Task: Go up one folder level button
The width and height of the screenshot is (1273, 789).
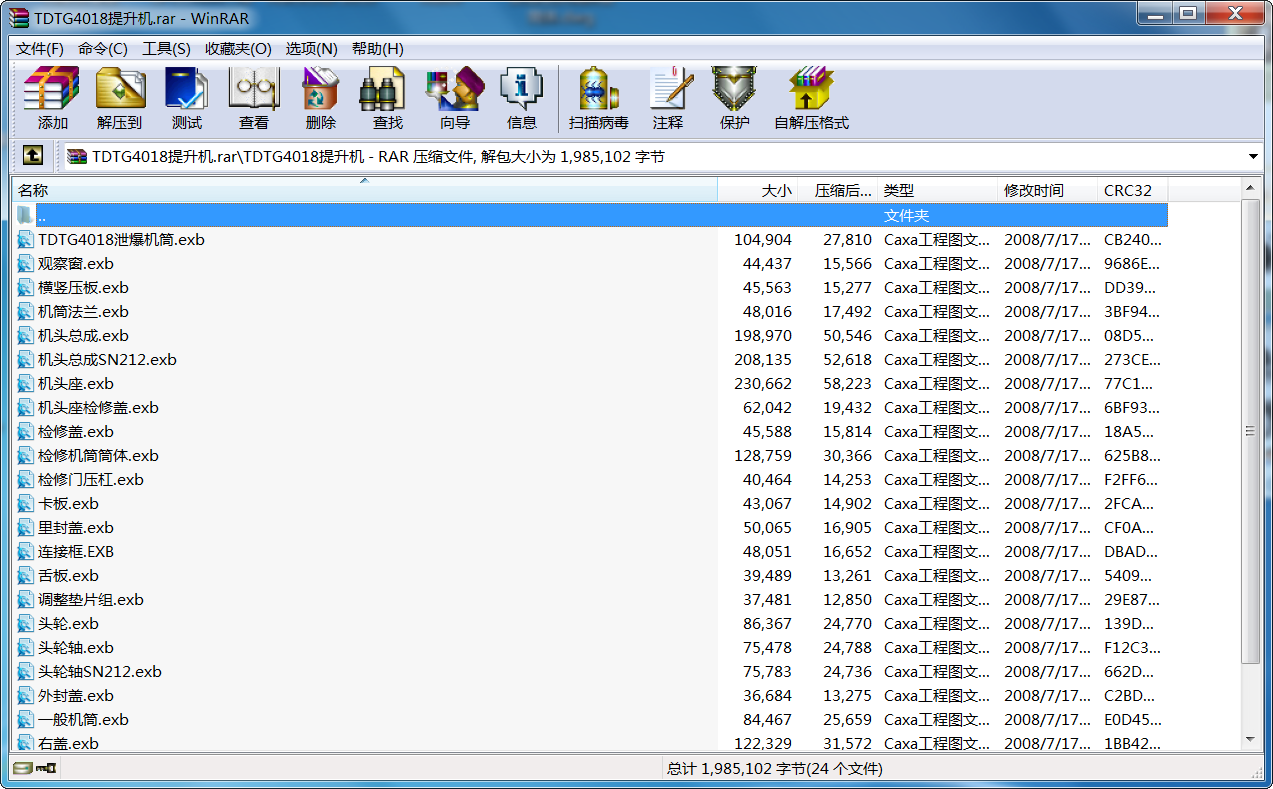Action: click(x=33, y=156)
